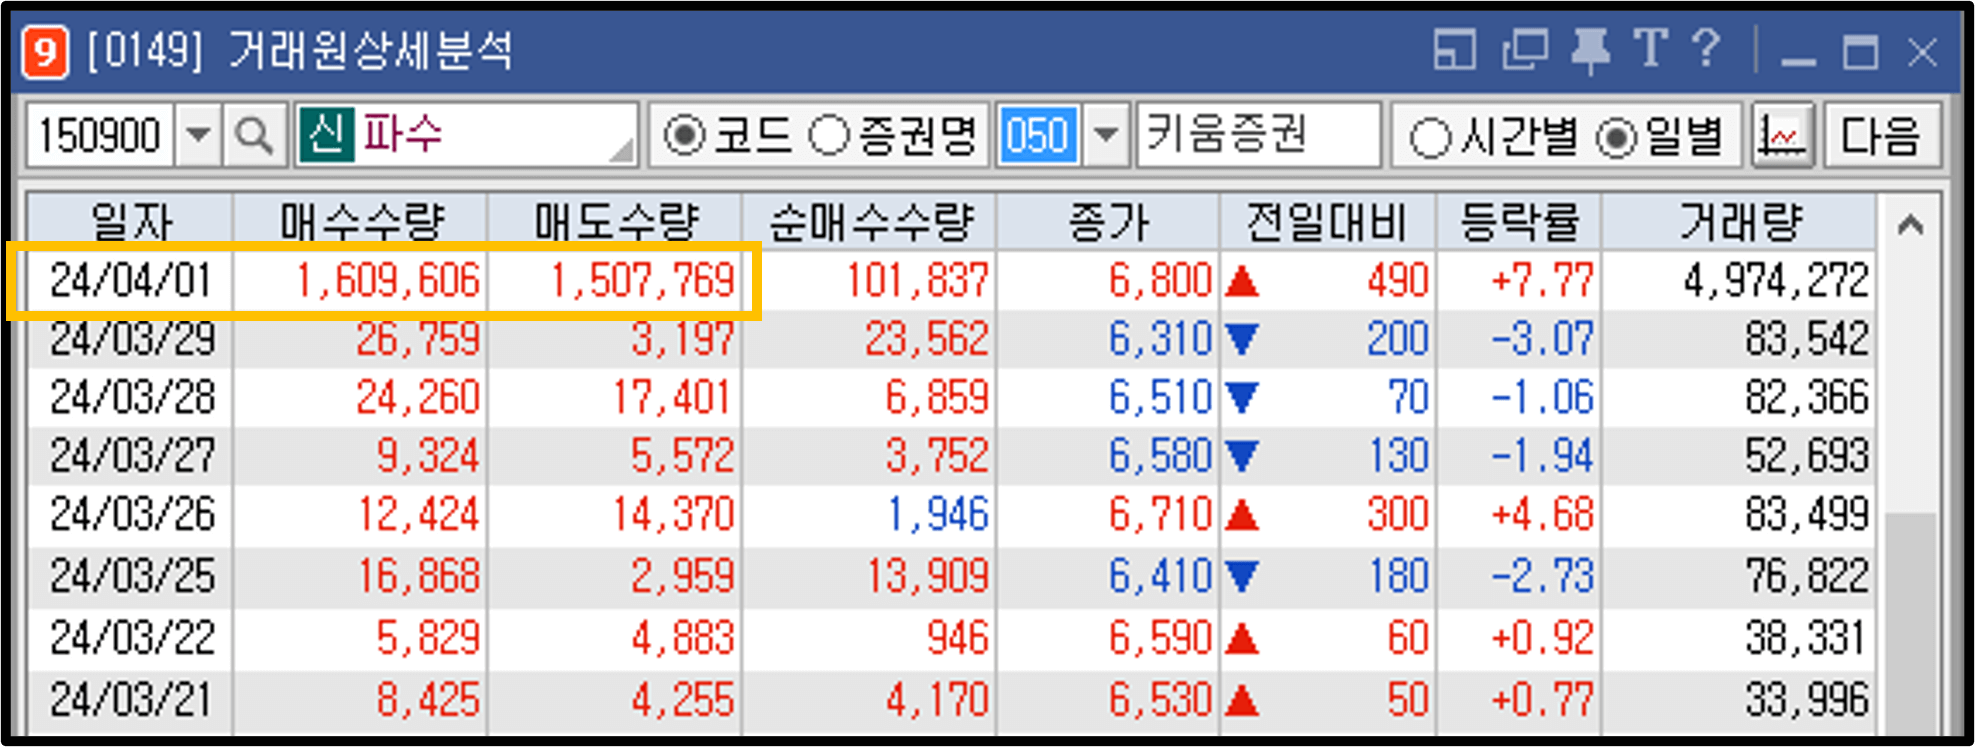Search stock code with magnifier icon
Screen dimensions: 1975x747
pyautogui.click(x=254, y=135)
